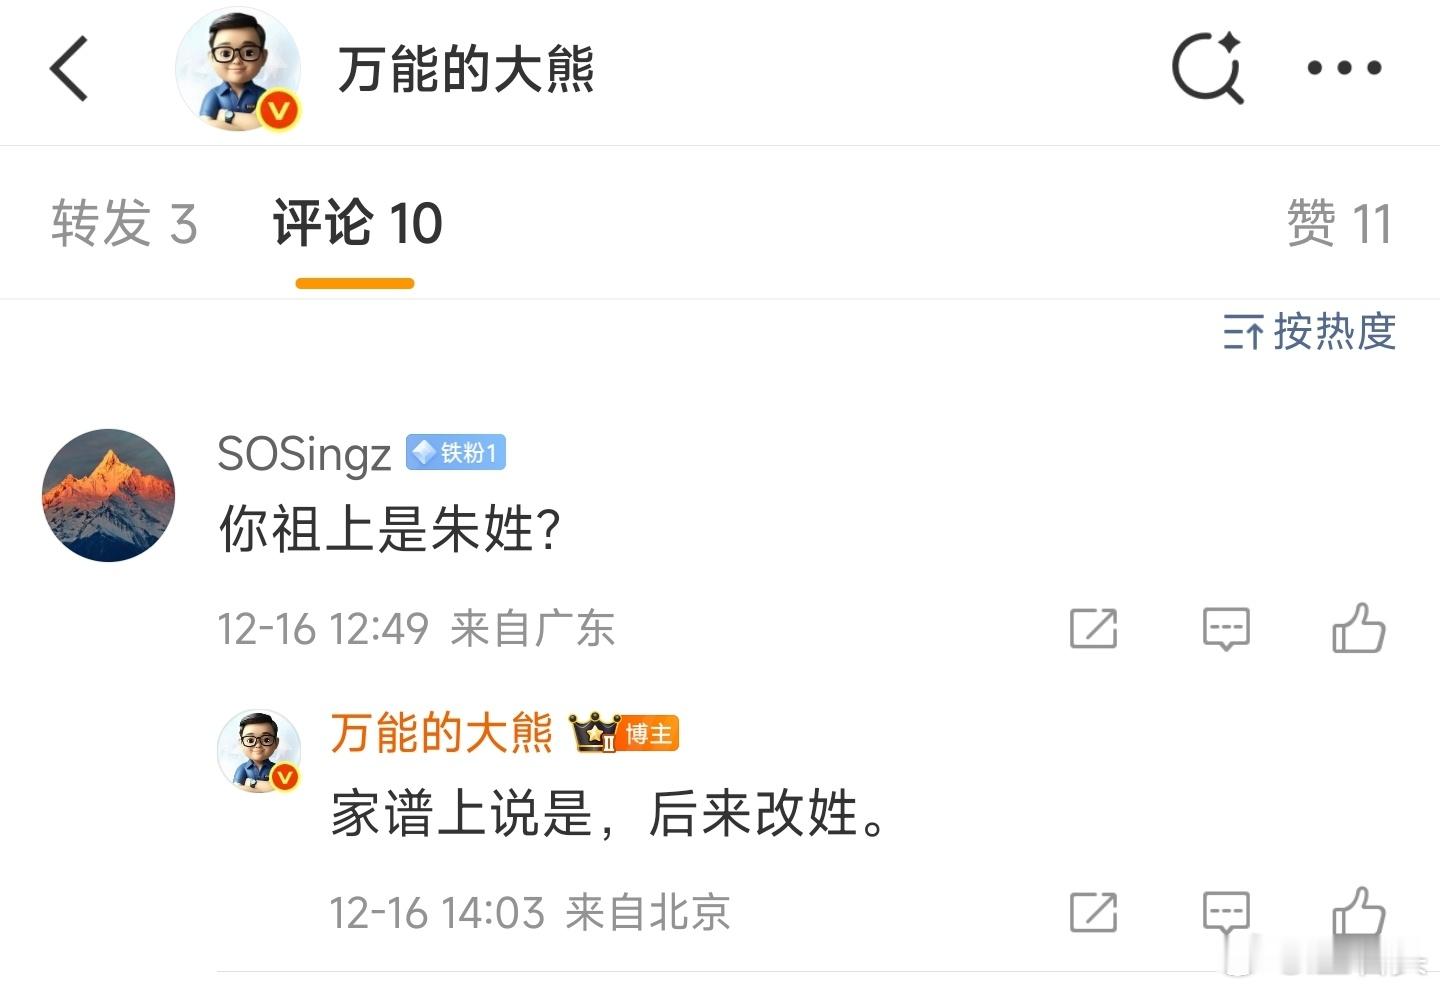1440x991 pixels.
Task: Open the three-dot more options menu
Action: (1344, 68)
